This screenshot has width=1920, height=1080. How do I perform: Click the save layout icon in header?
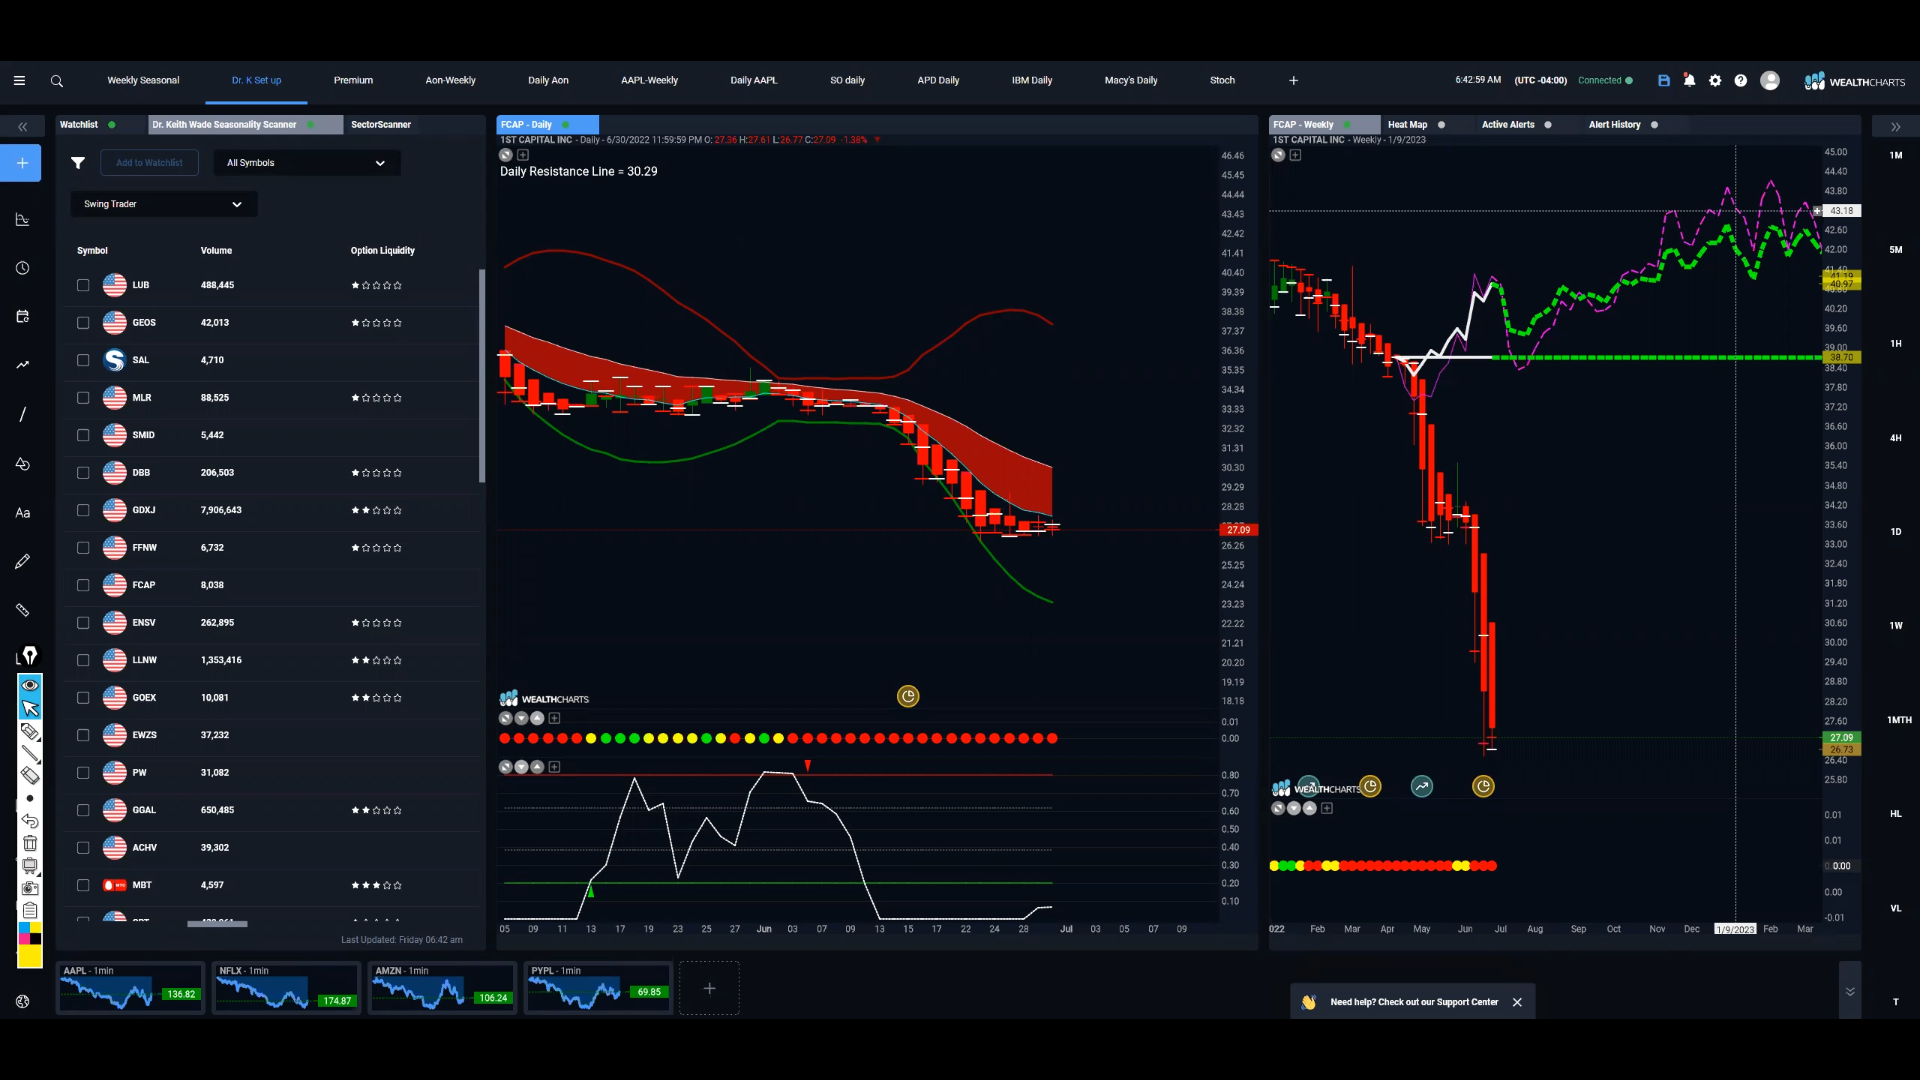click(x=1664, y=81)
